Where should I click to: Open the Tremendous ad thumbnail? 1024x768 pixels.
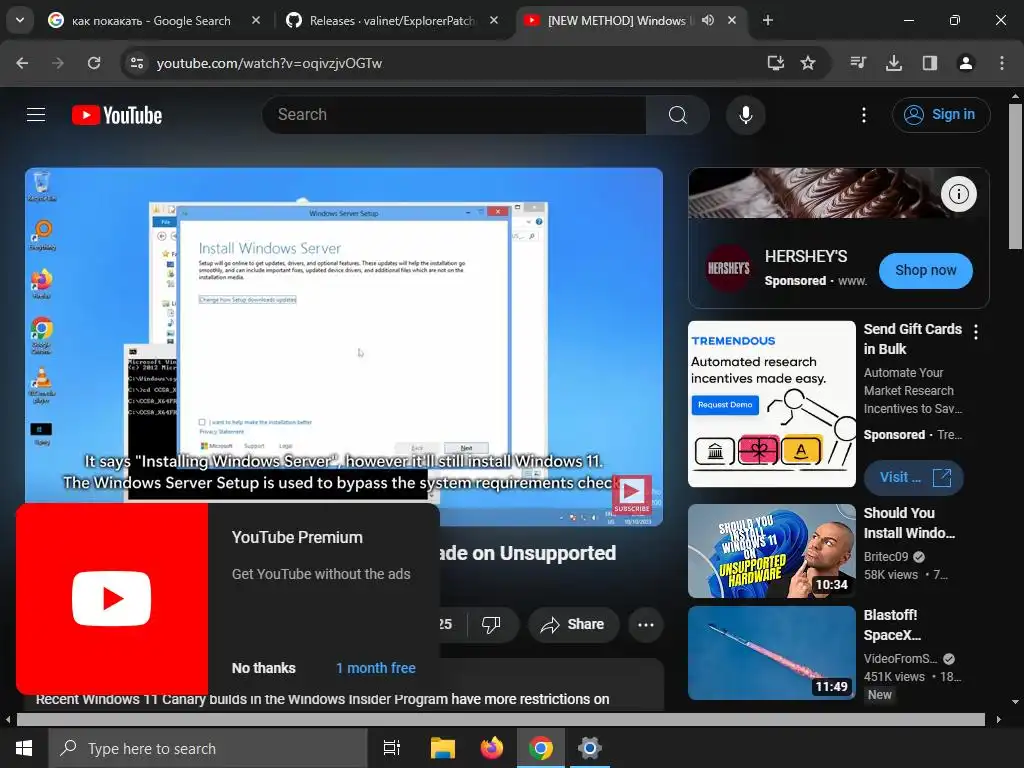(771, 404)
